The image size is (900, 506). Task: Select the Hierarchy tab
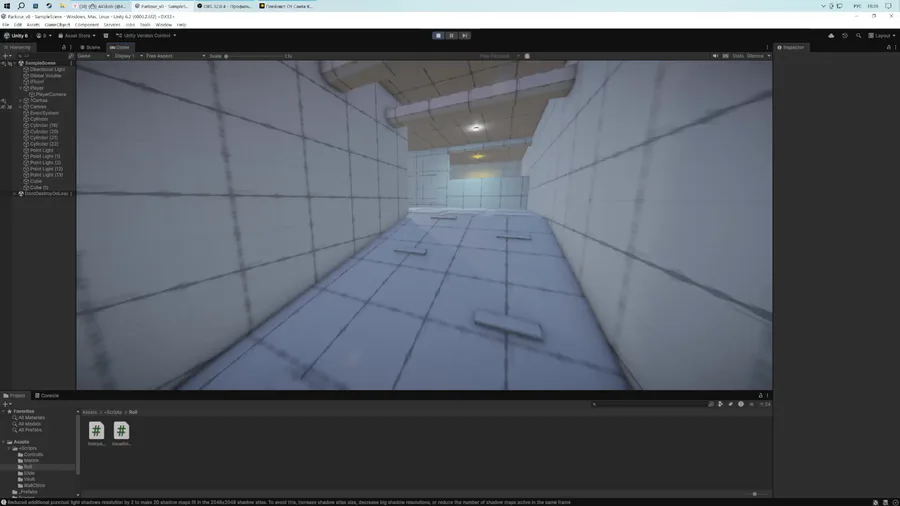[17, 48]
